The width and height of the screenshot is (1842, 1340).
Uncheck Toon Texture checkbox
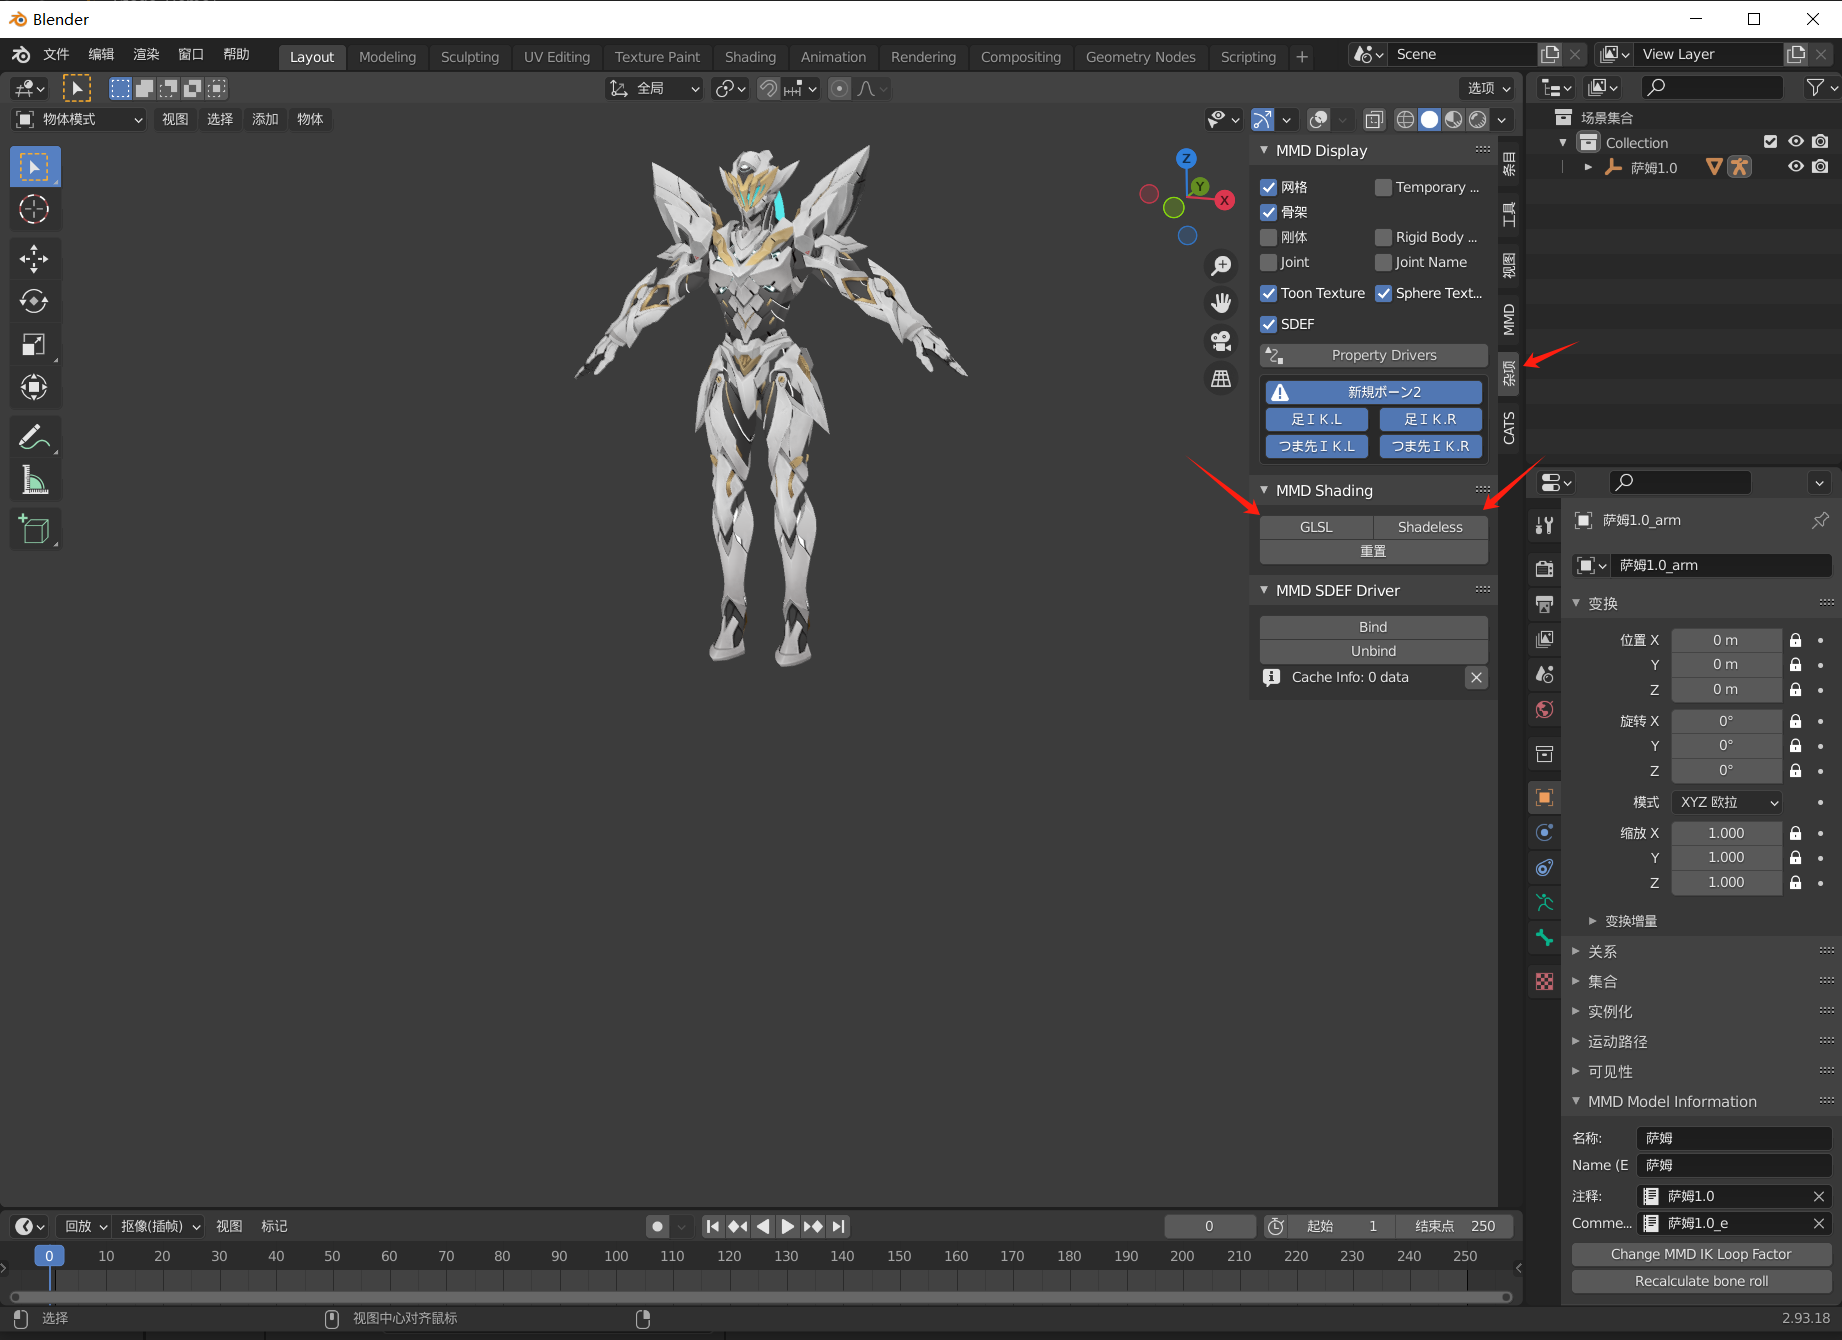(1268, 293)
